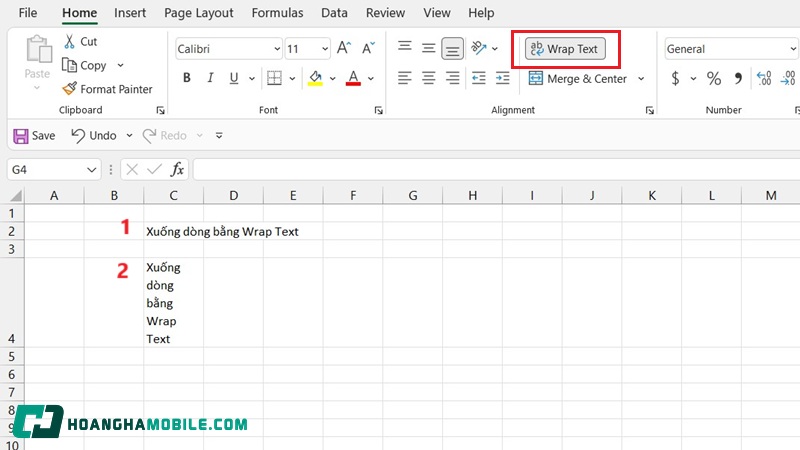
Task: Open fill color dropdown arrow
Action: coord(333,79)
